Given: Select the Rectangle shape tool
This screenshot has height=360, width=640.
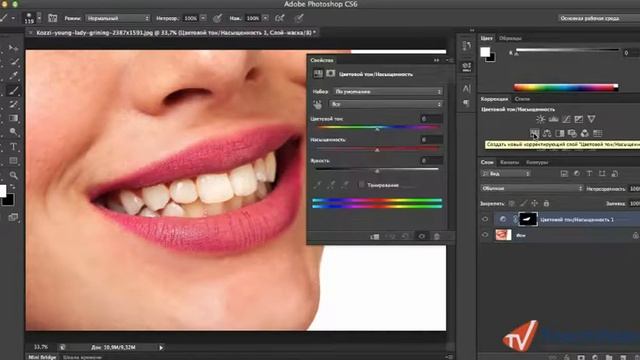Looking at the screenshot, I should (x=13, y=161).
